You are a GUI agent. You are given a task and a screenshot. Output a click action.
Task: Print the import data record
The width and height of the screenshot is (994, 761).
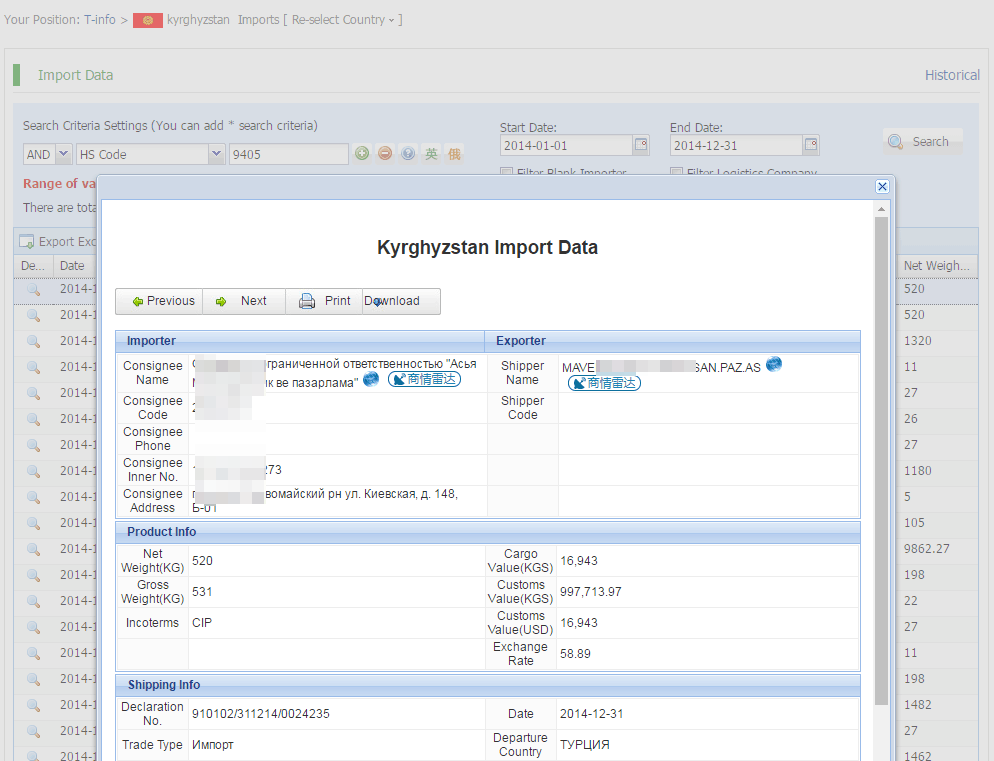pos(325,301)
